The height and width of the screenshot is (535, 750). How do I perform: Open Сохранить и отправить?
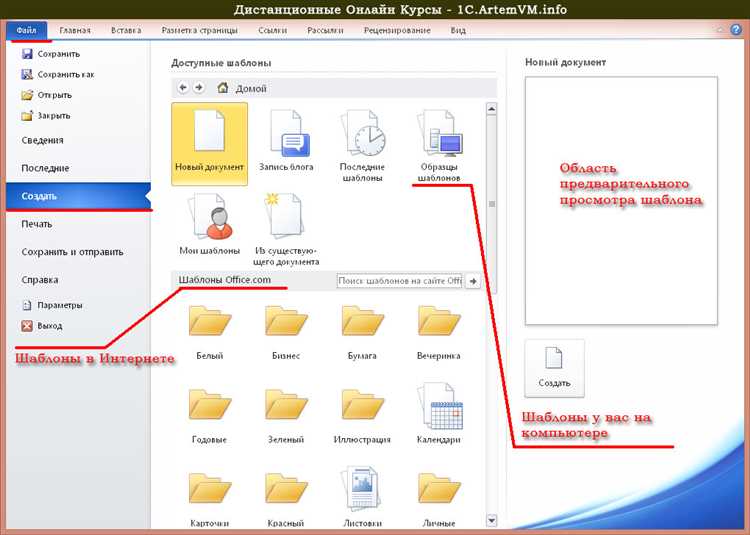[x=78, y=251]
